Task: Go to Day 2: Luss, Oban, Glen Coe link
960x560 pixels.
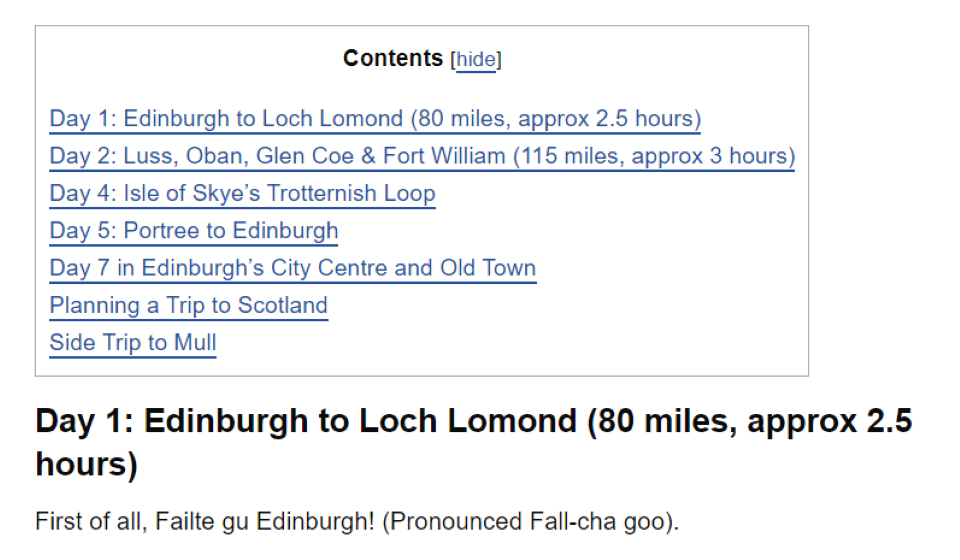Action: pos(421,156)
